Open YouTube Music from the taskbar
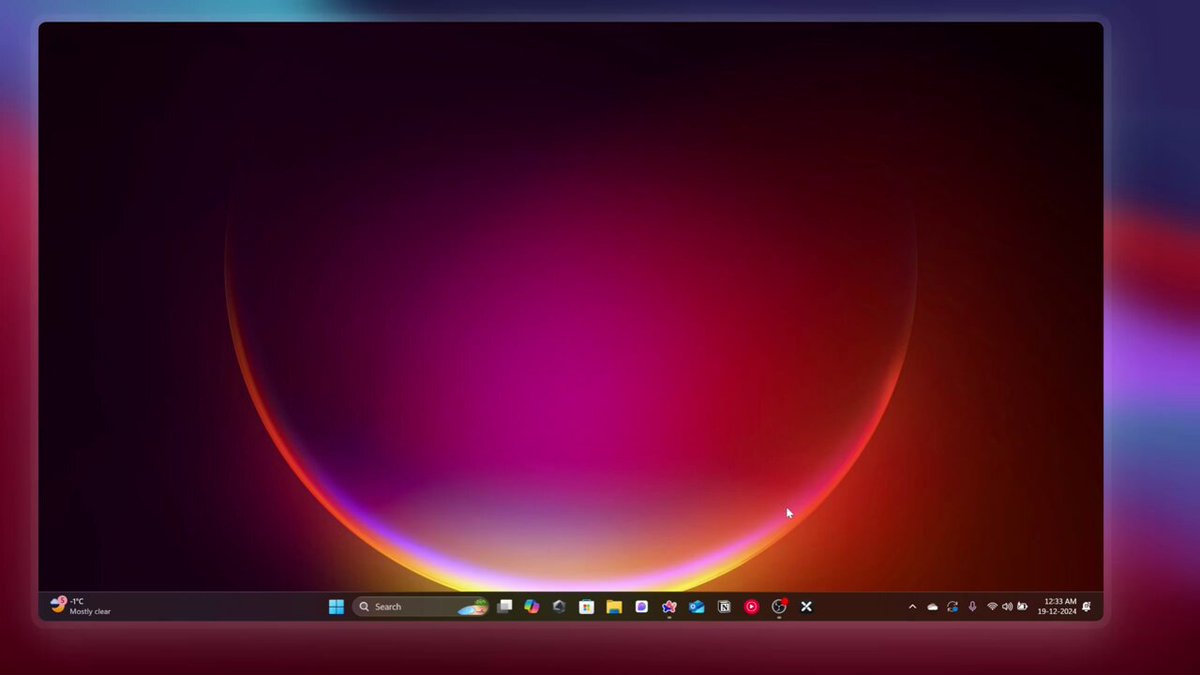This screenshot has height=675, width=1200. [x=751, y=607]
